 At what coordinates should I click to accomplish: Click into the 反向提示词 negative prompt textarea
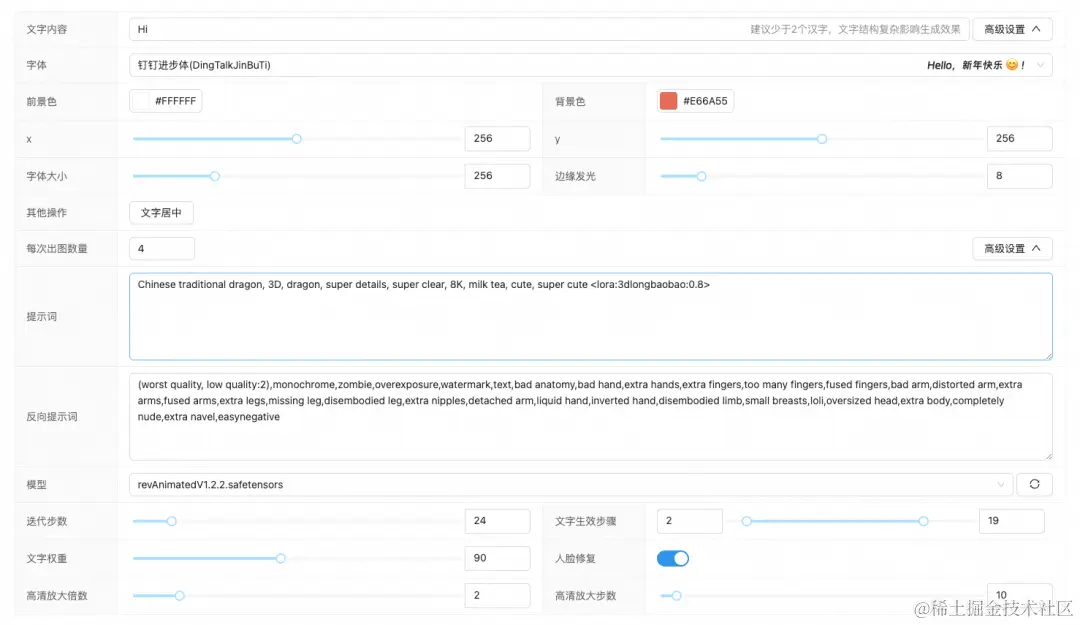(590, 416)
